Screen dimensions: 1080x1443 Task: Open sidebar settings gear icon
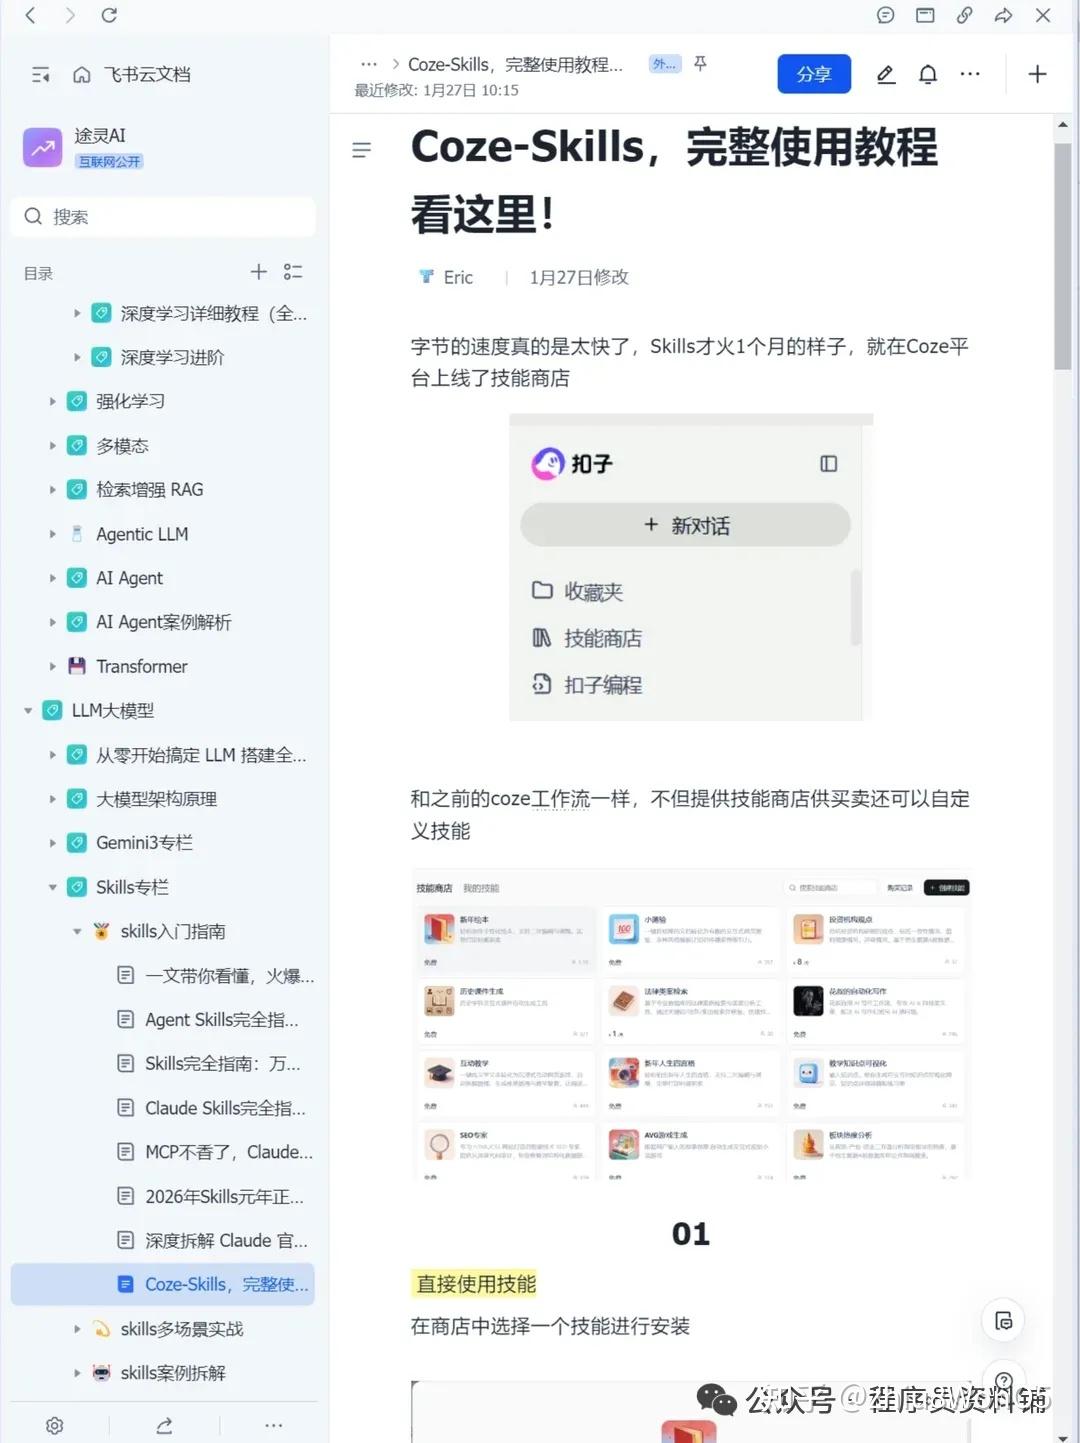coord(54,1426)
